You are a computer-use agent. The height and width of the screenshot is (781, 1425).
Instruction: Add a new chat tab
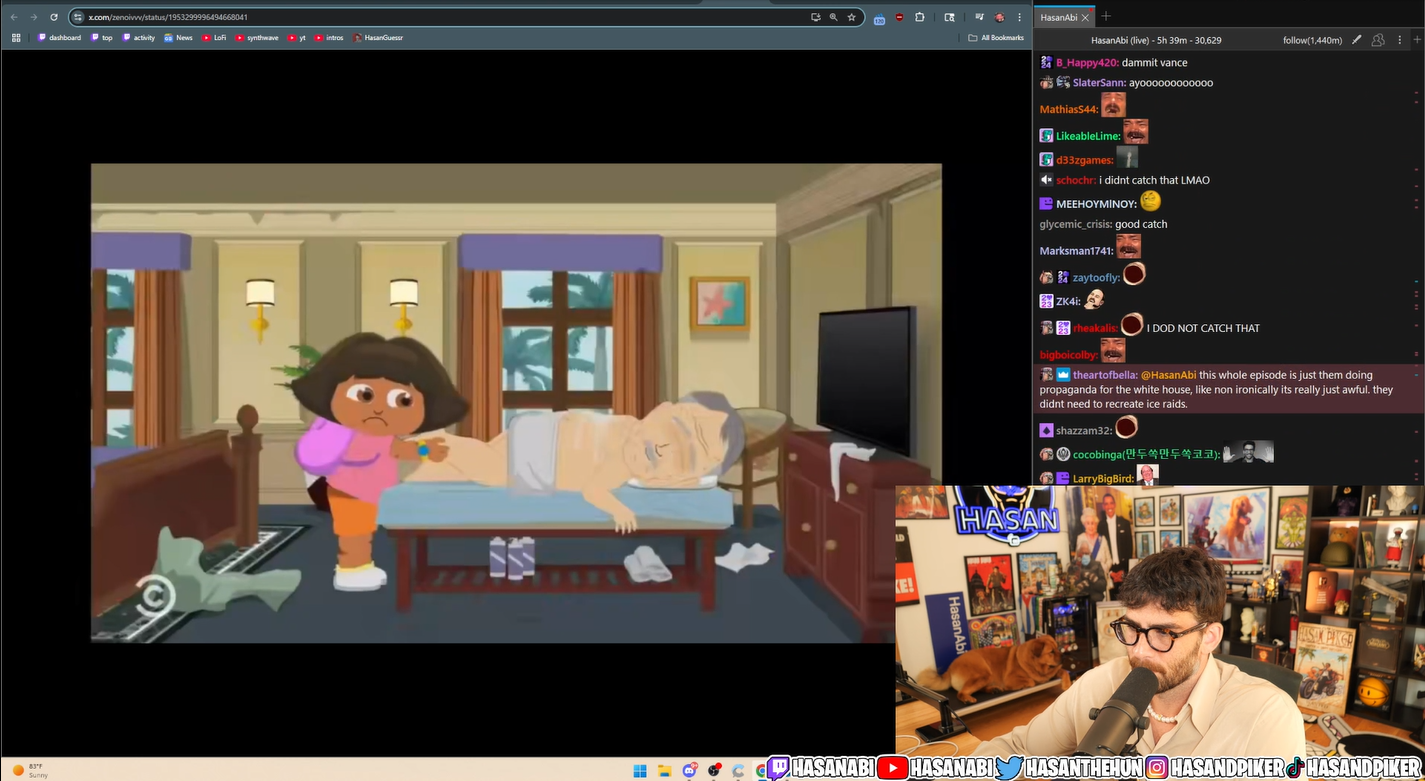(1106, 16)
